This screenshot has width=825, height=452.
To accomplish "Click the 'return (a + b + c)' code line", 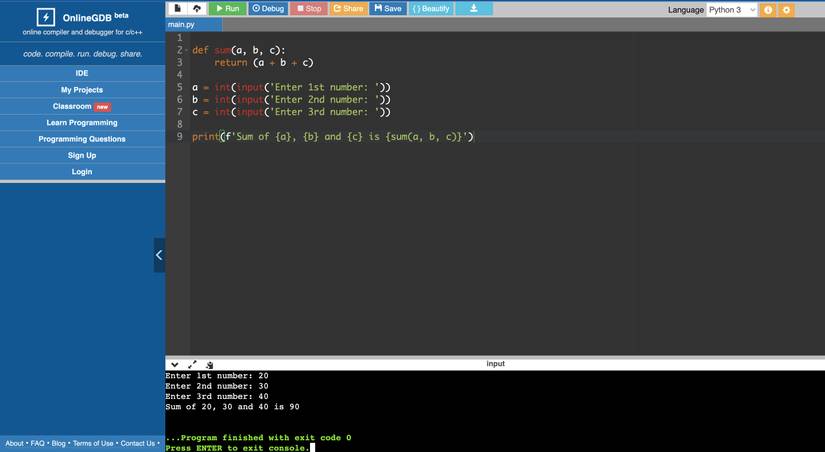I will (264, 63).
